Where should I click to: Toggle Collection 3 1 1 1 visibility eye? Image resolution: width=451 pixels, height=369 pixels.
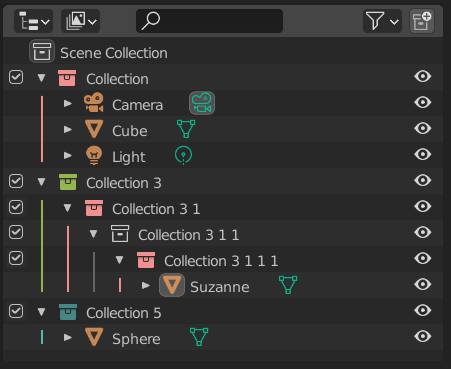[x=423, y=258]
